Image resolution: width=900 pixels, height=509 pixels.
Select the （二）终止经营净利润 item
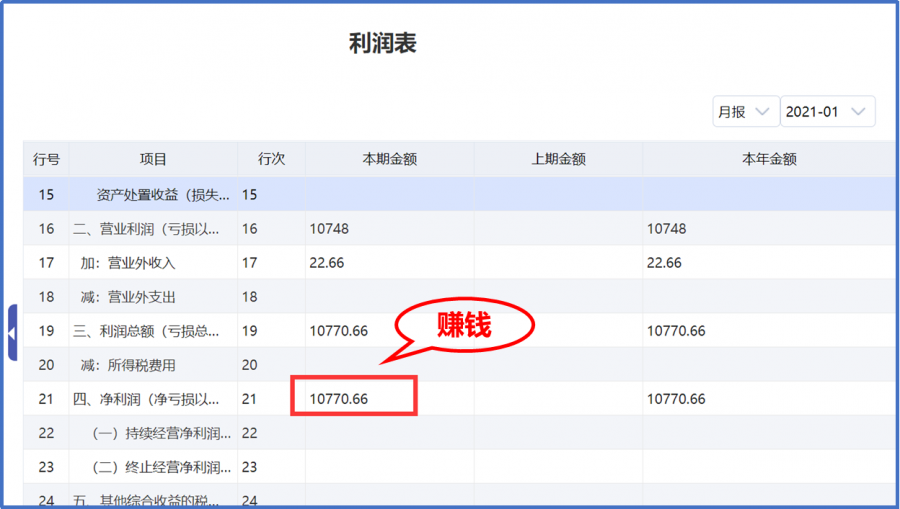(161, 467)
